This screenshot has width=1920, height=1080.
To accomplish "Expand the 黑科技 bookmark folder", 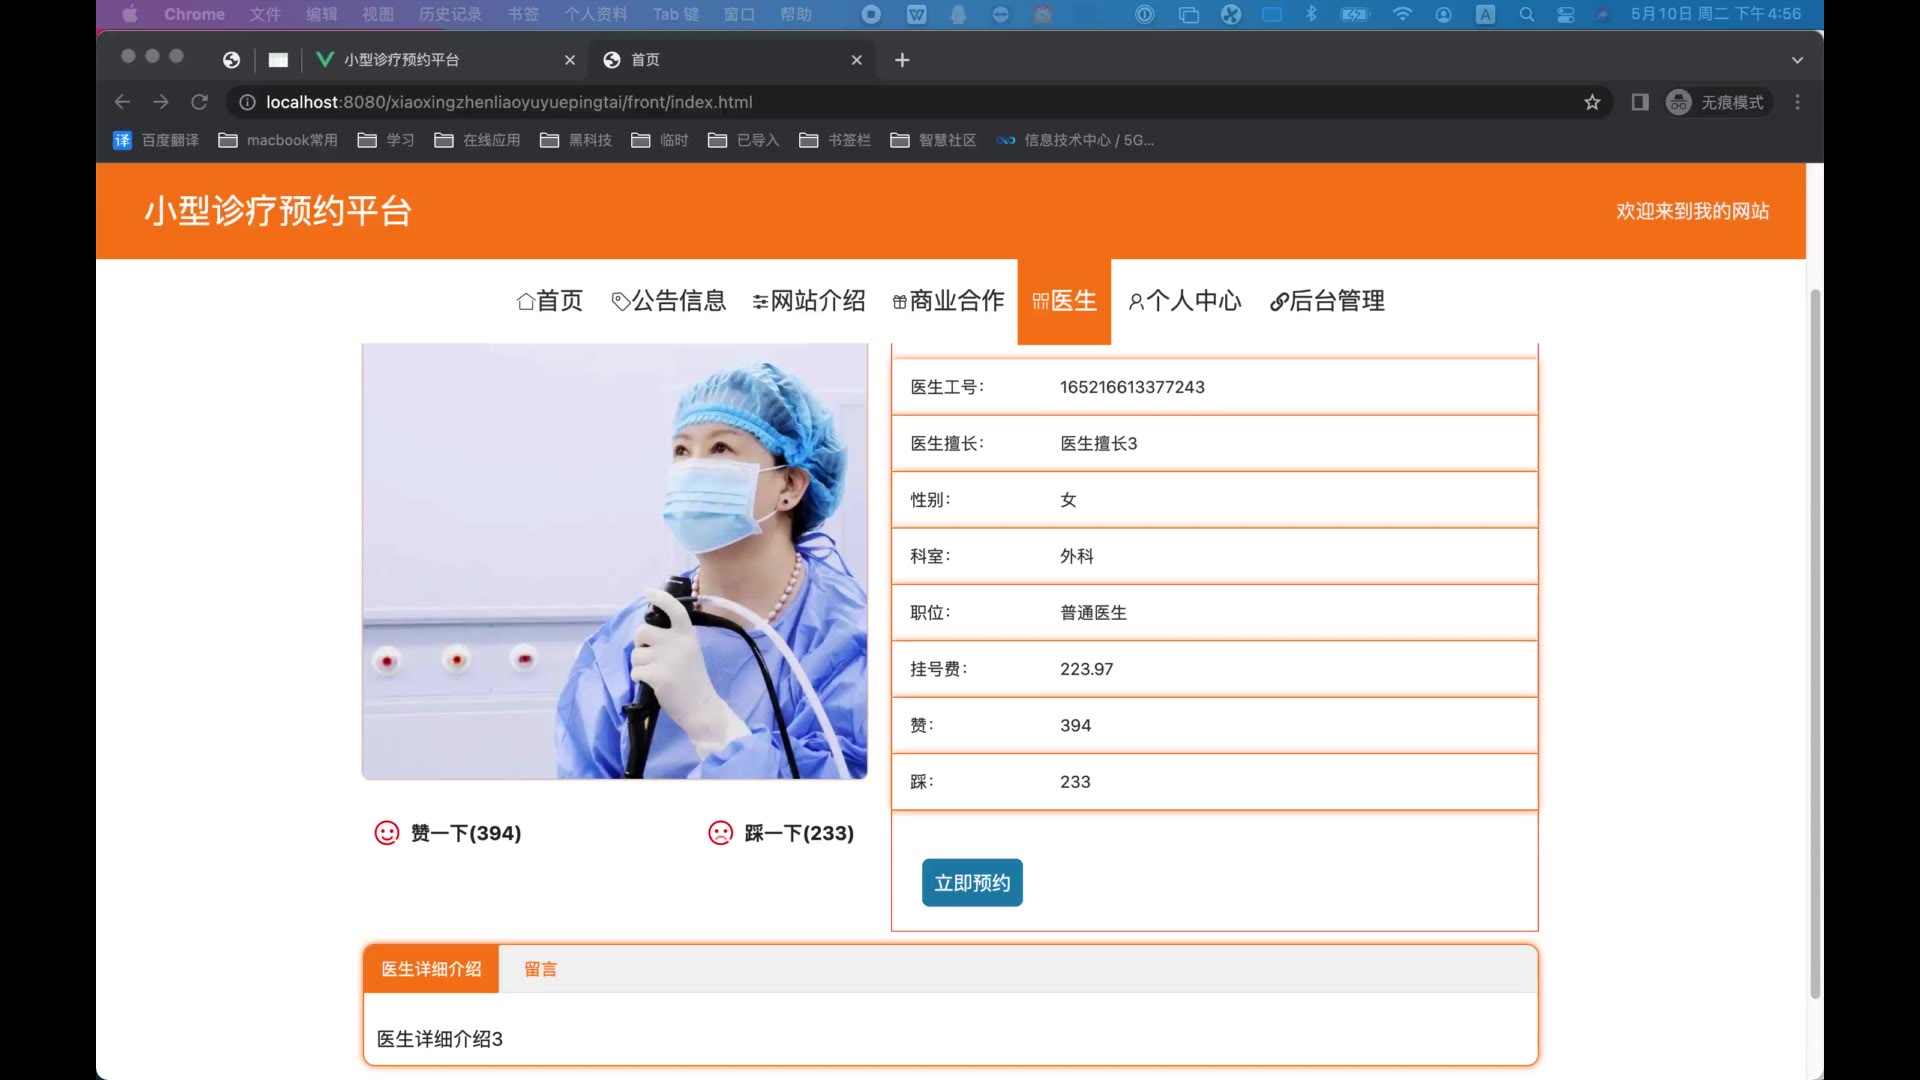I will click(x=576, y=140).
